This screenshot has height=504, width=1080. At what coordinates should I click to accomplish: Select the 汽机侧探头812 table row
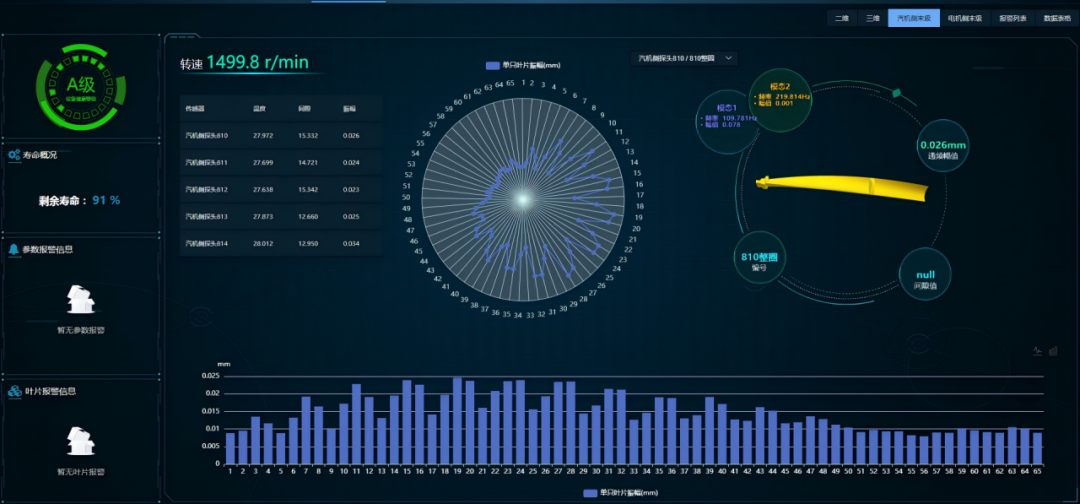click(x=280, y=189)
